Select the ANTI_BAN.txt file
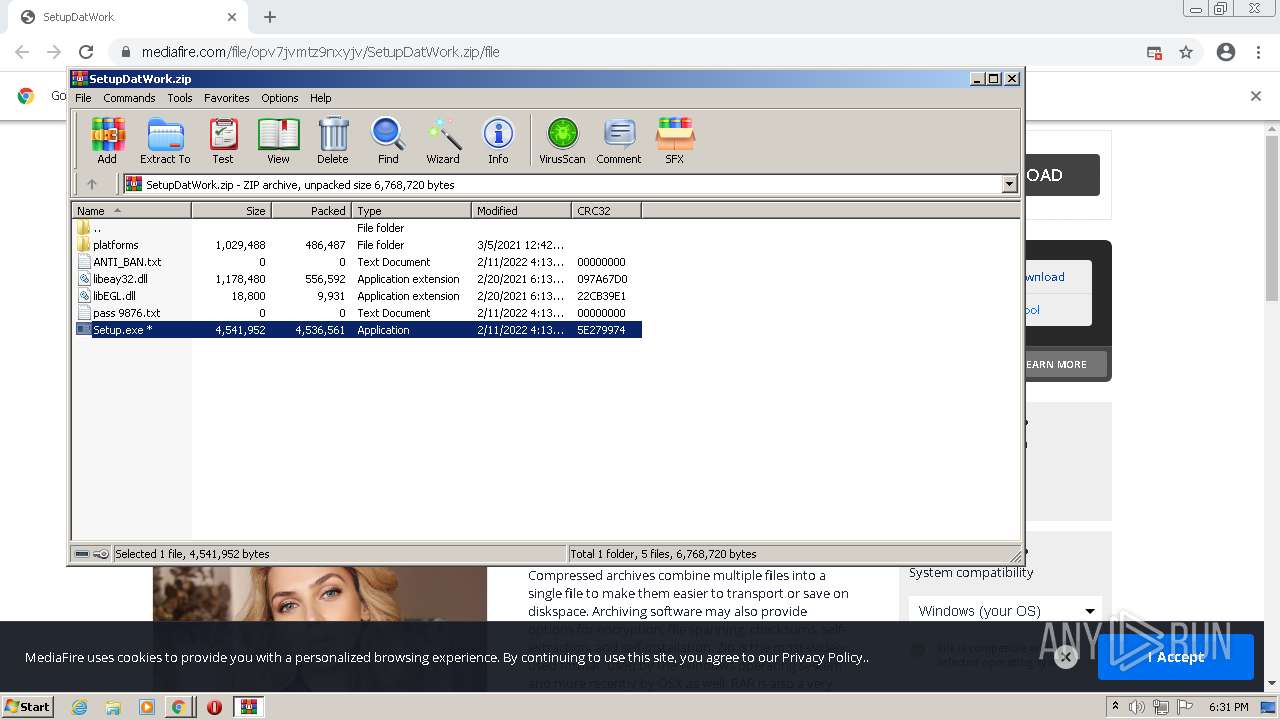 click(x=357, y=262)
